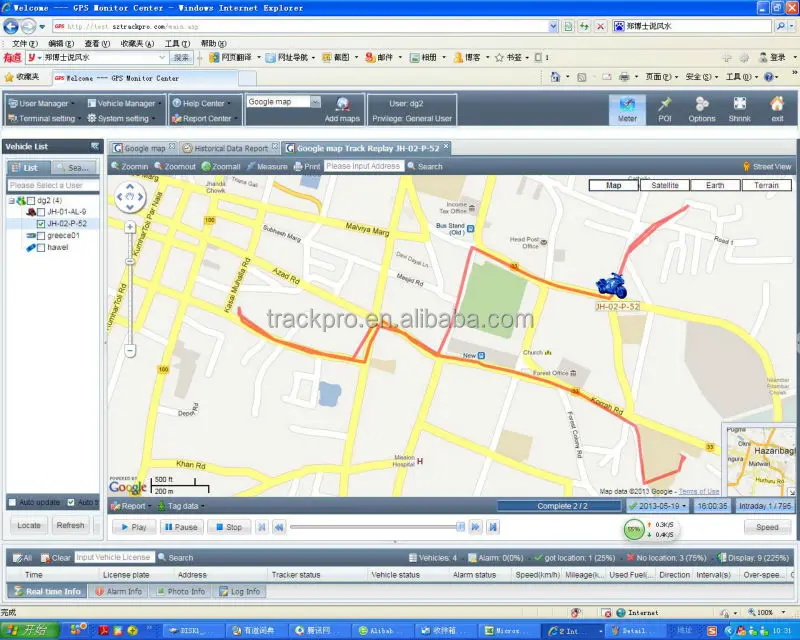Open the Log Info tab
This screenshot has height=640, width=800.
click(x=239, y=592)
